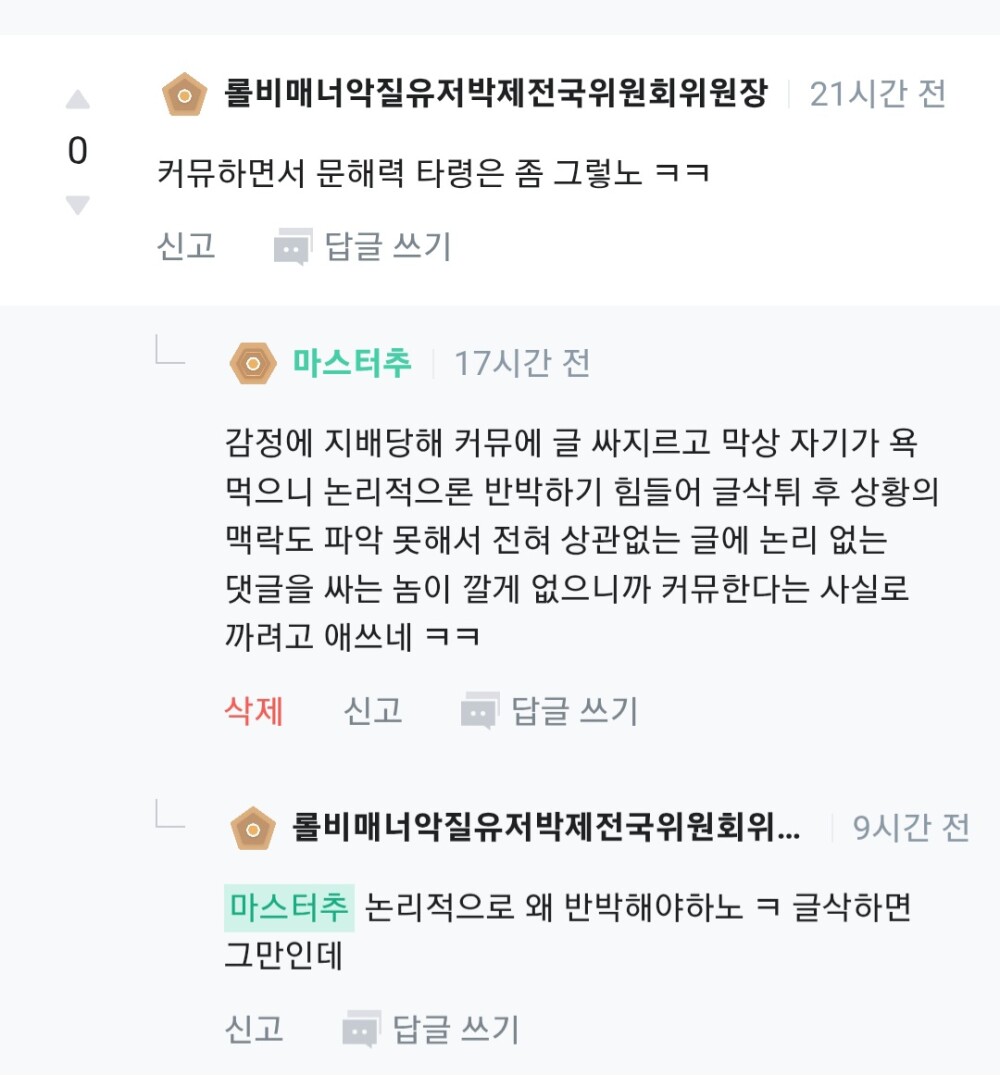Delete 마스터추's reply with 삭제
This screenshot has height=1075, width=1000.
254,711
